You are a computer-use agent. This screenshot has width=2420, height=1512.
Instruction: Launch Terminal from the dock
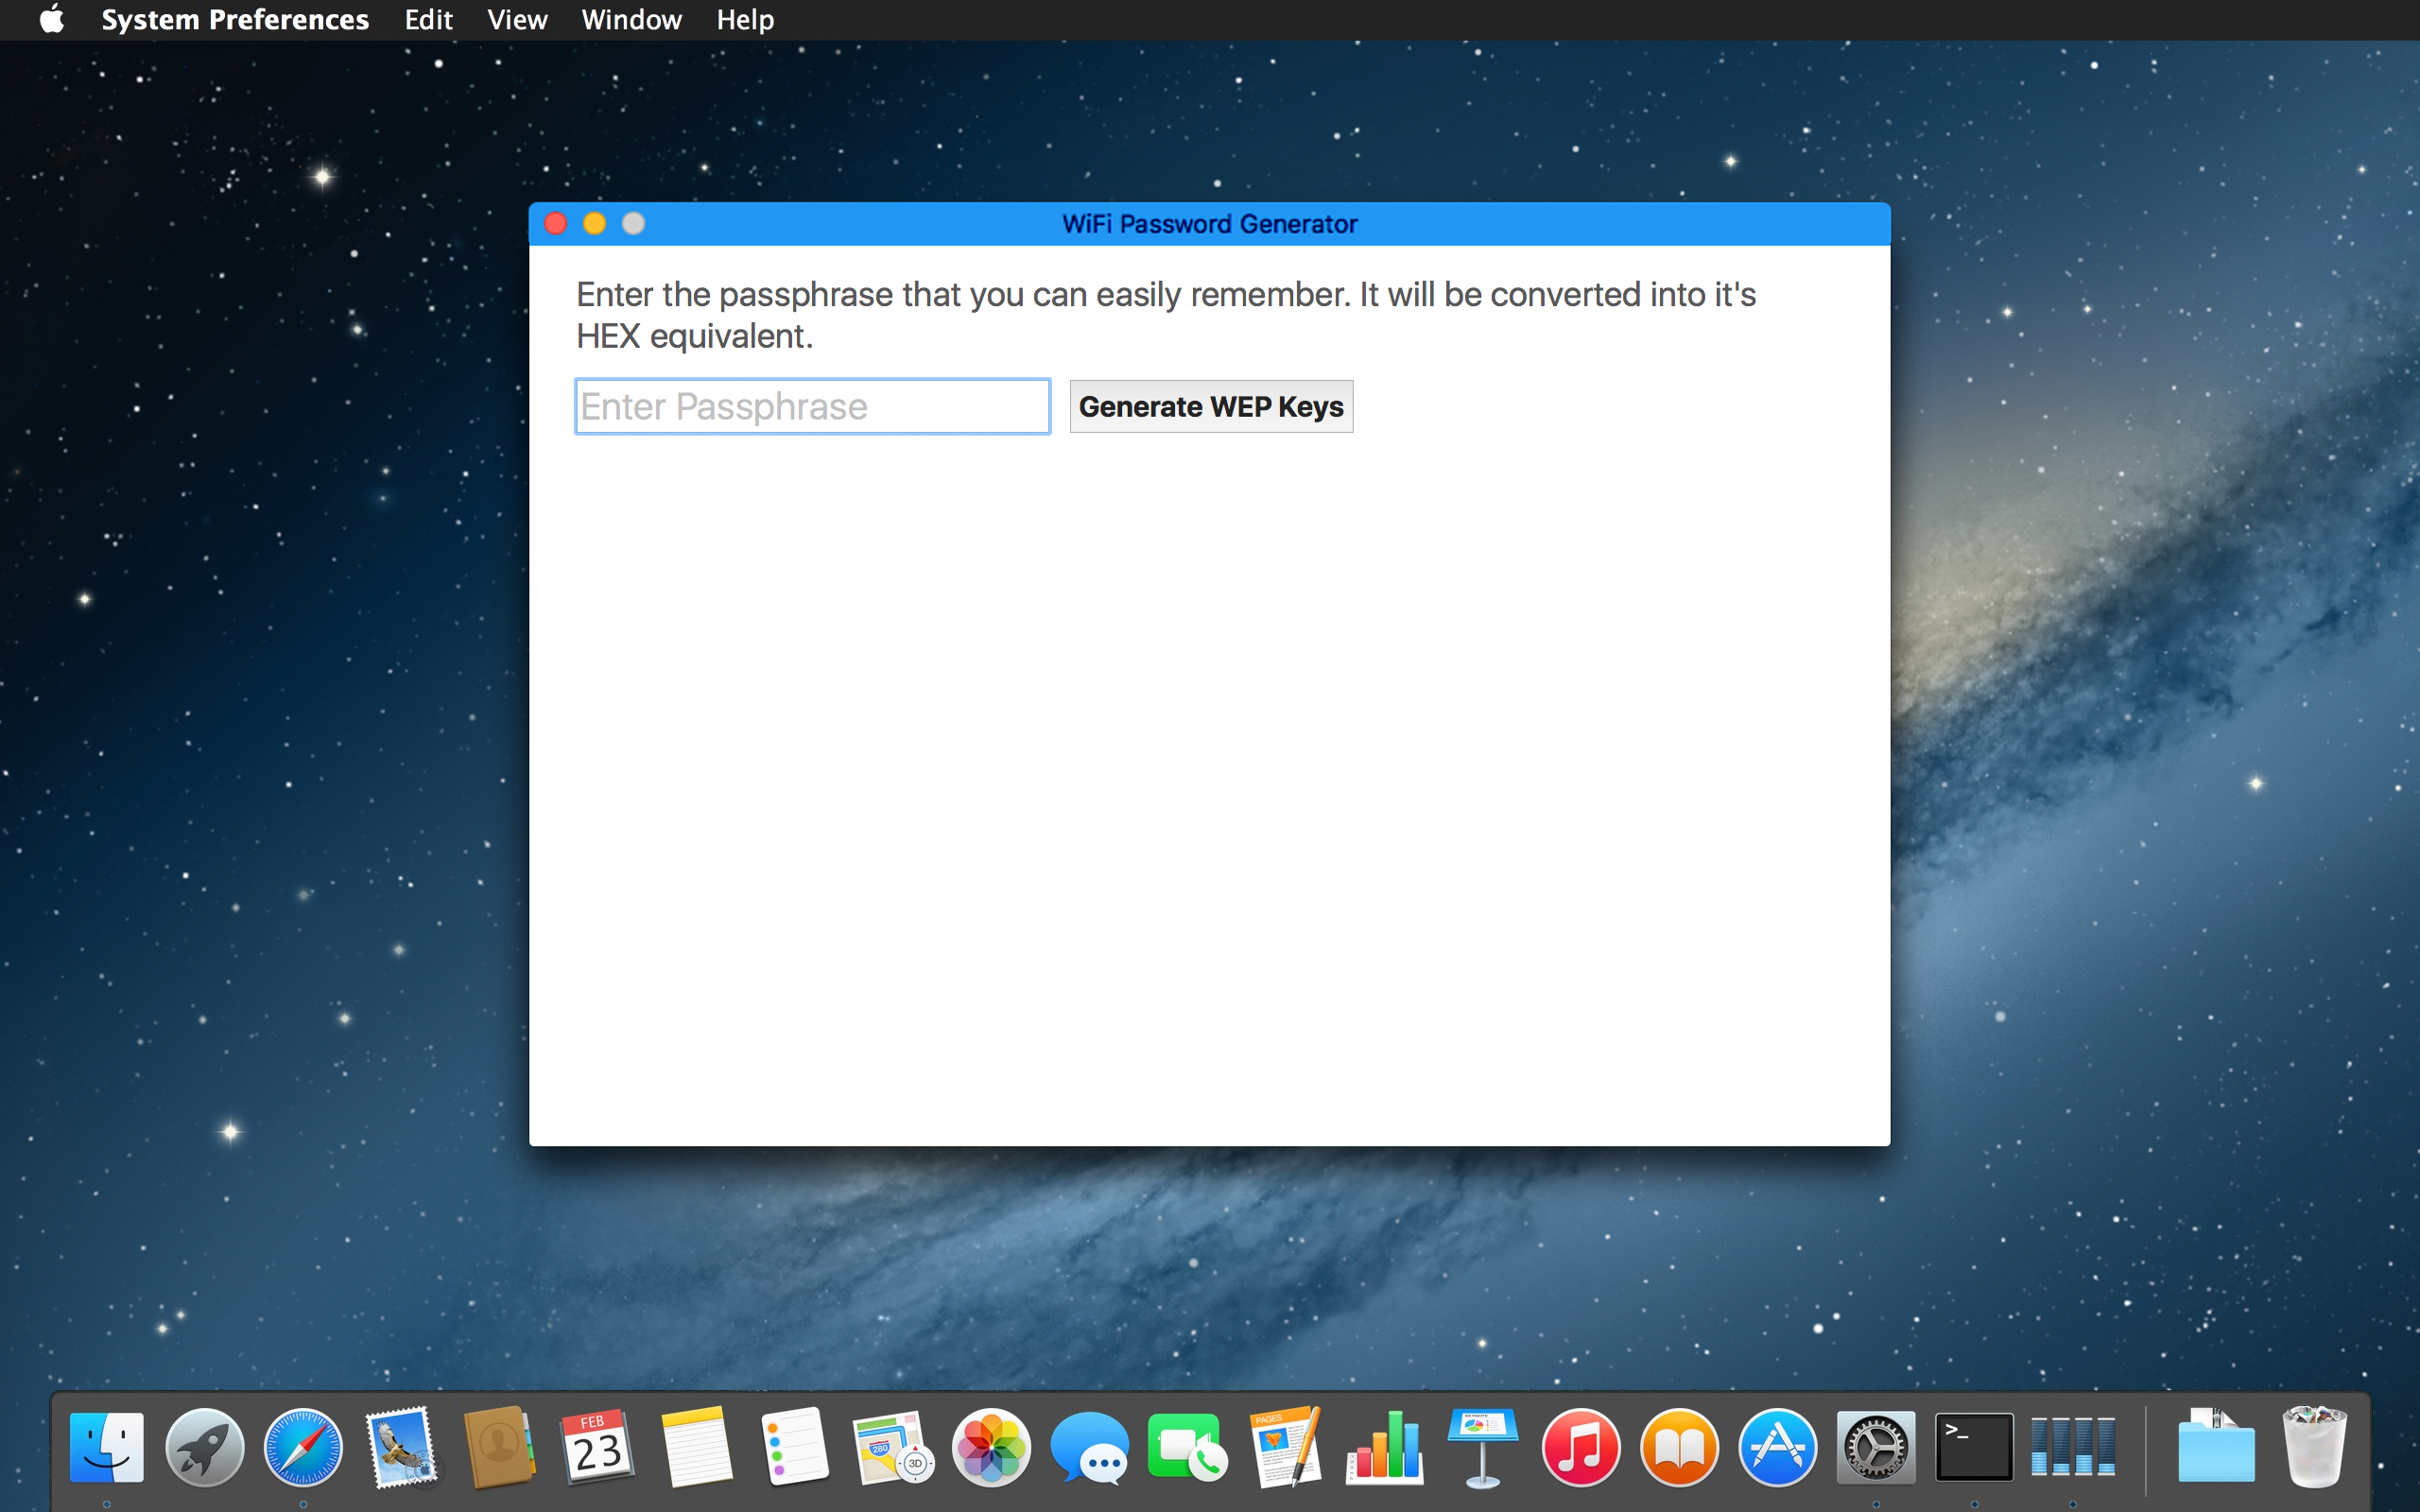[x=1973, y=1447]
